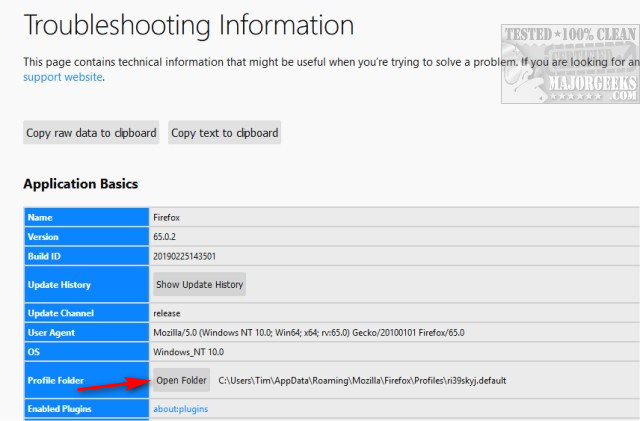Screen dimensions: 640x421
Task: Select the Firefox name value
Action: click(x=167, y=218)
